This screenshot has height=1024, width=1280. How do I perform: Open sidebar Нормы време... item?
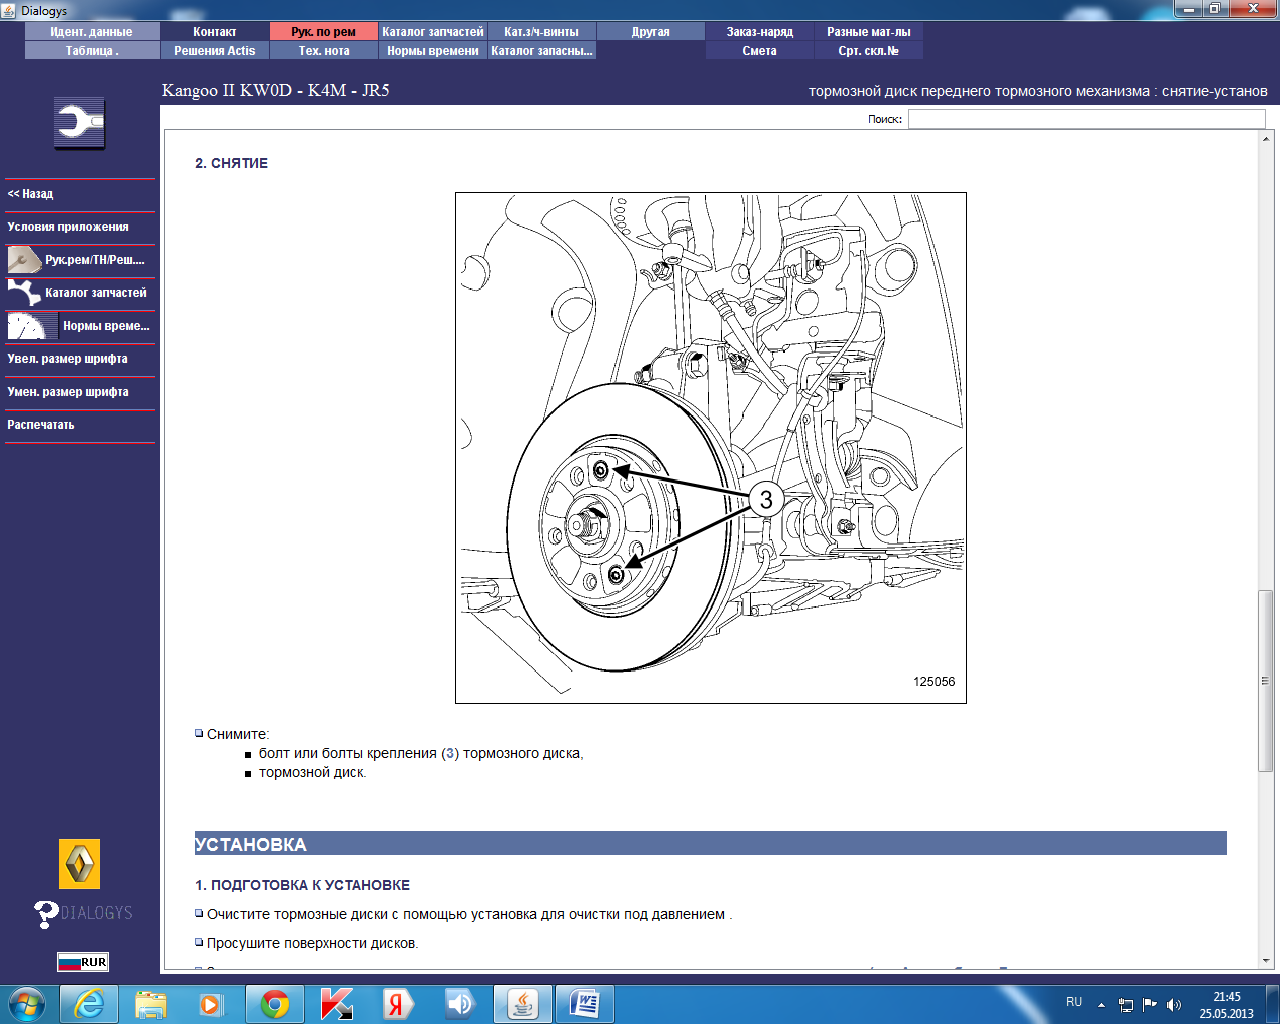click(x=80, y=326)
